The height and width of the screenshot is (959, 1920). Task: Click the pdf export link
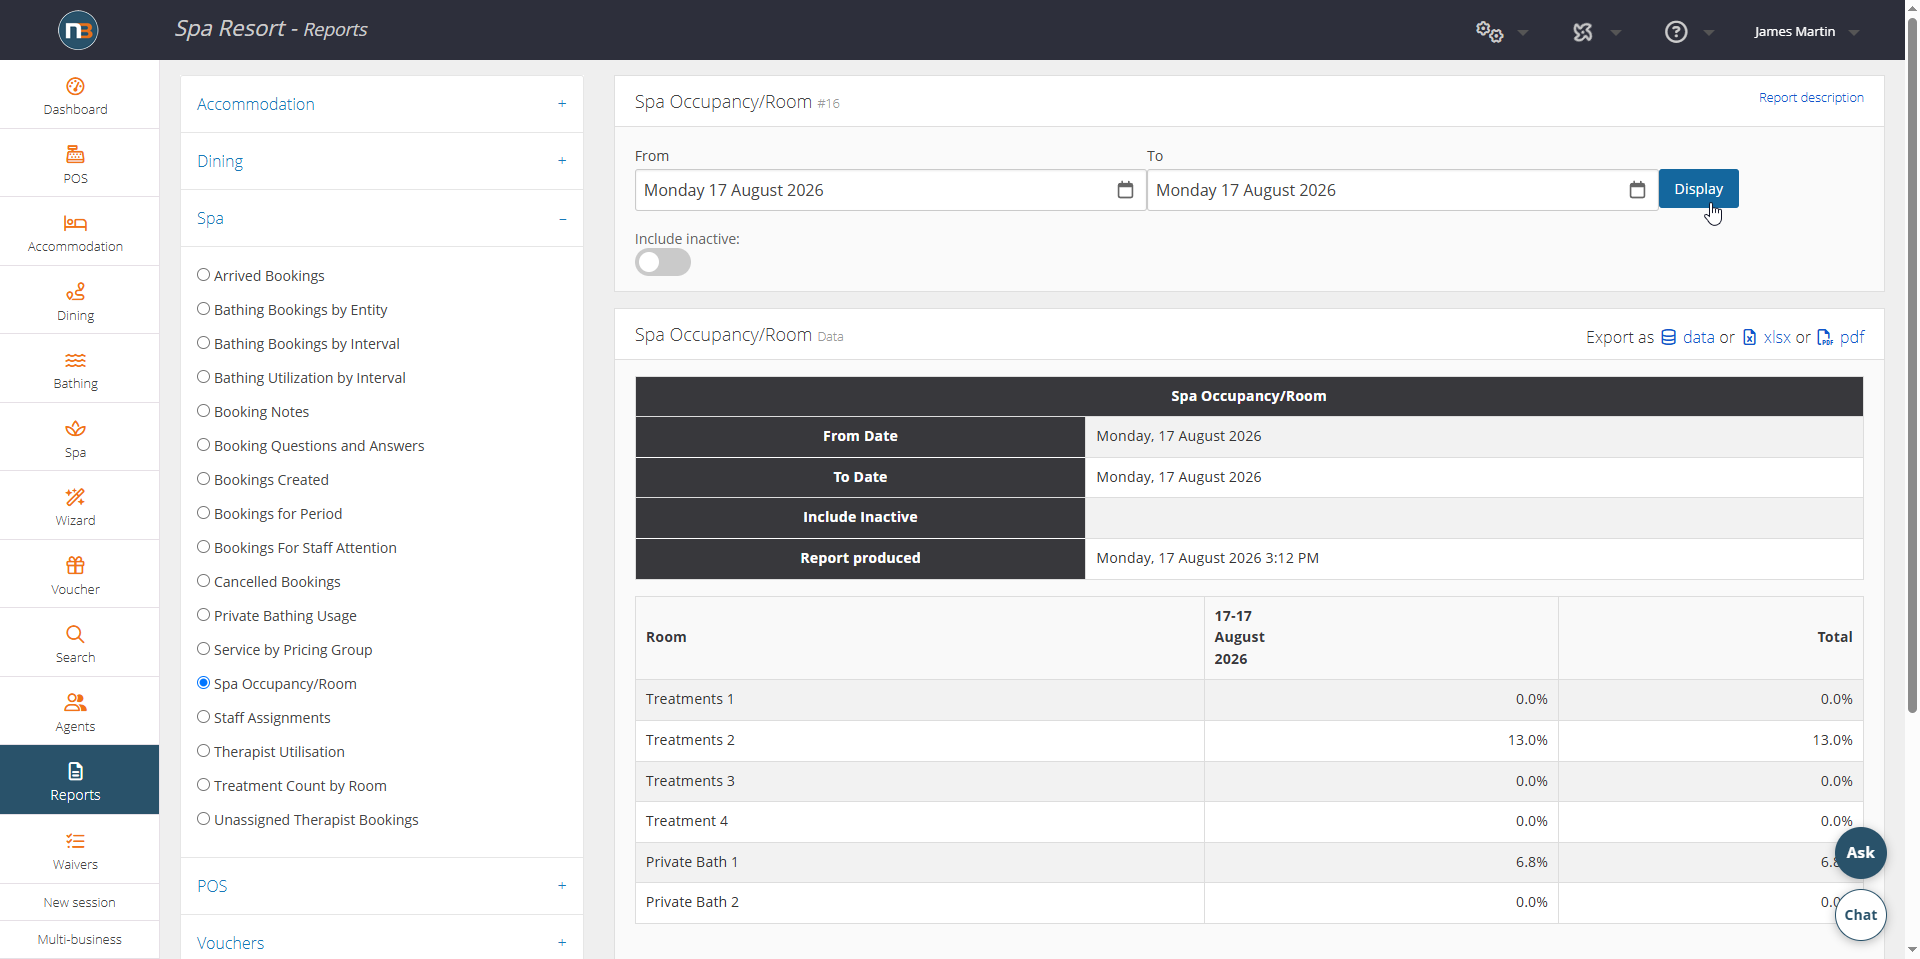click(1852, 337)
